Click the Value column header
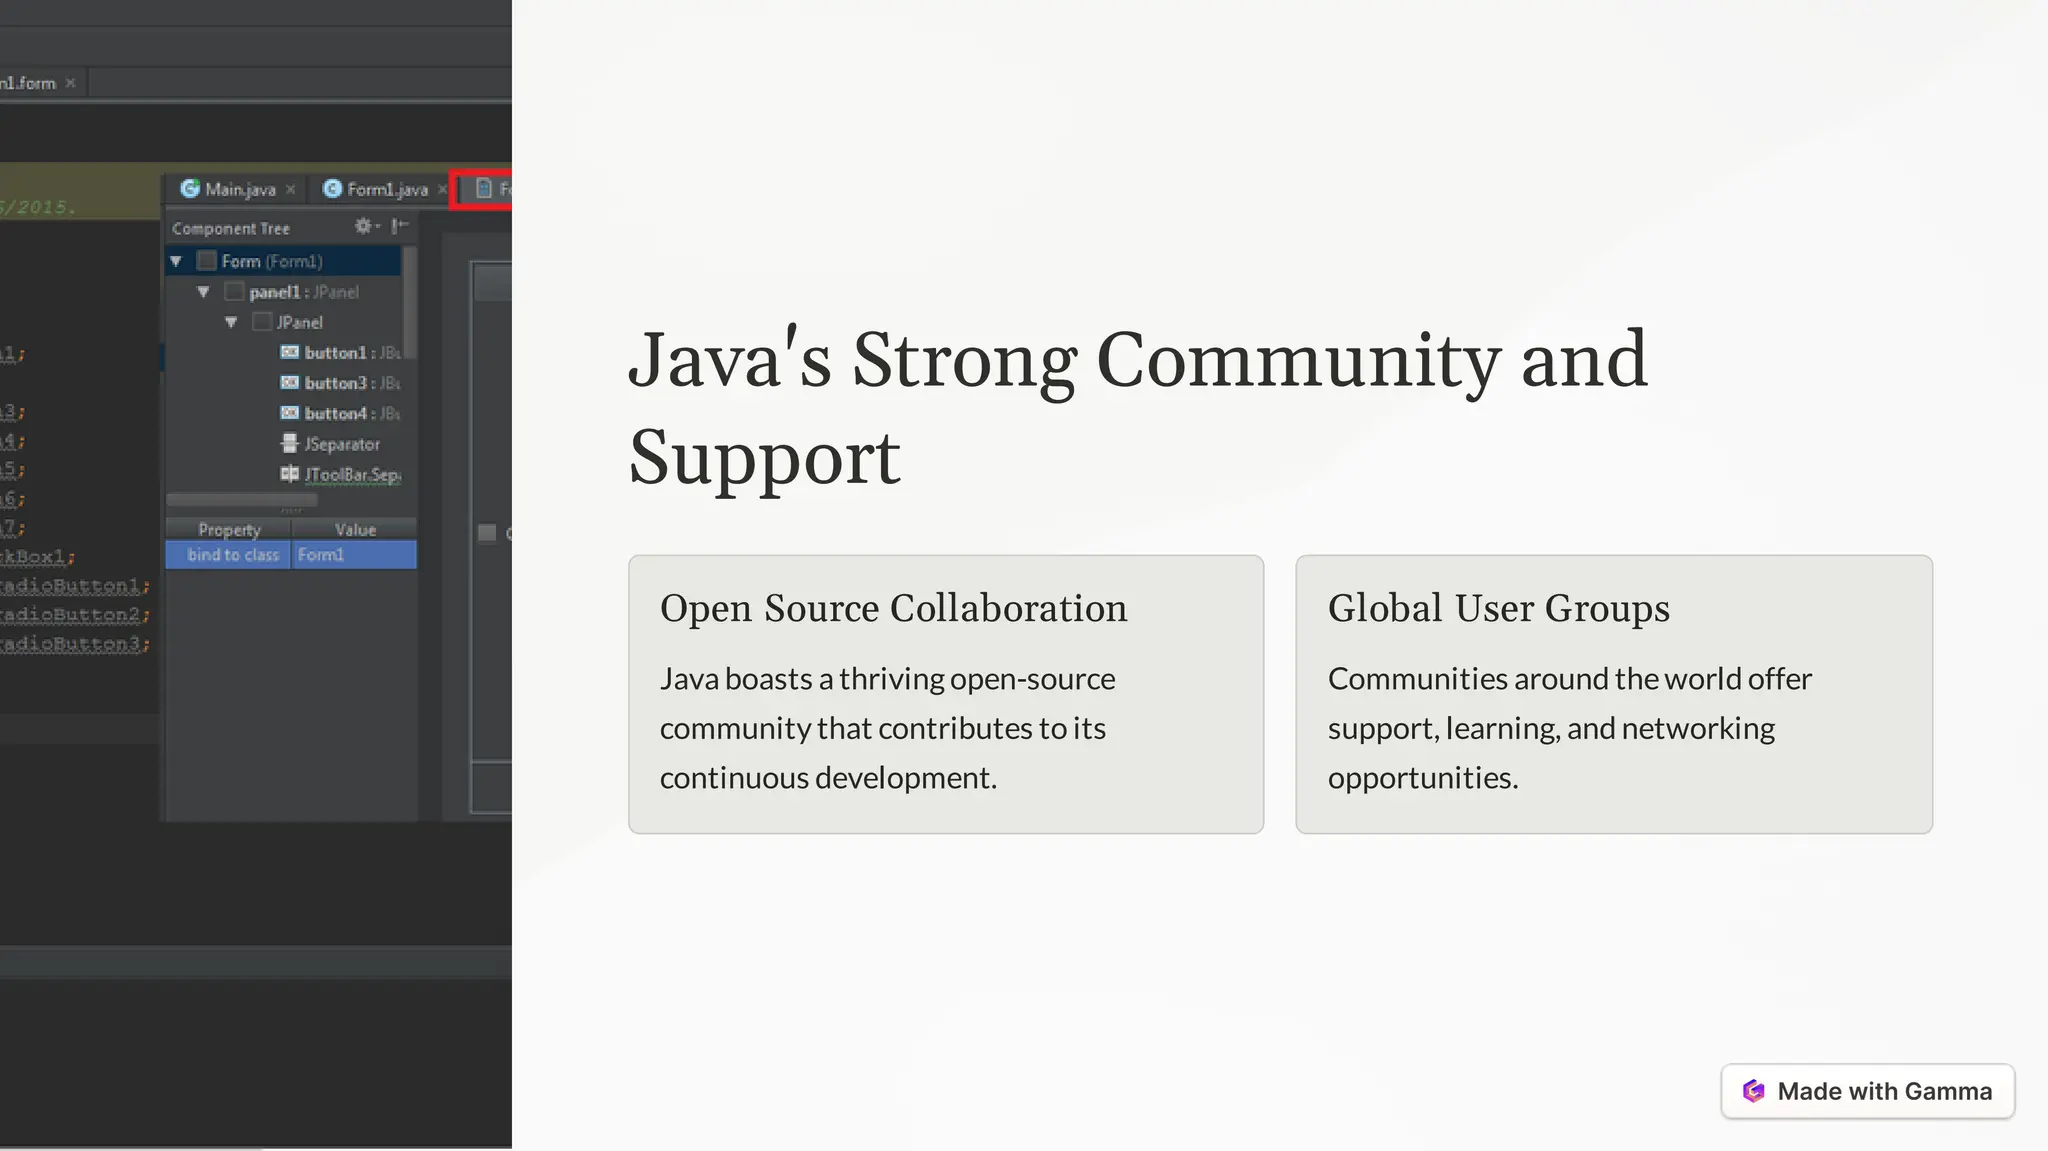 pos(355,529)
